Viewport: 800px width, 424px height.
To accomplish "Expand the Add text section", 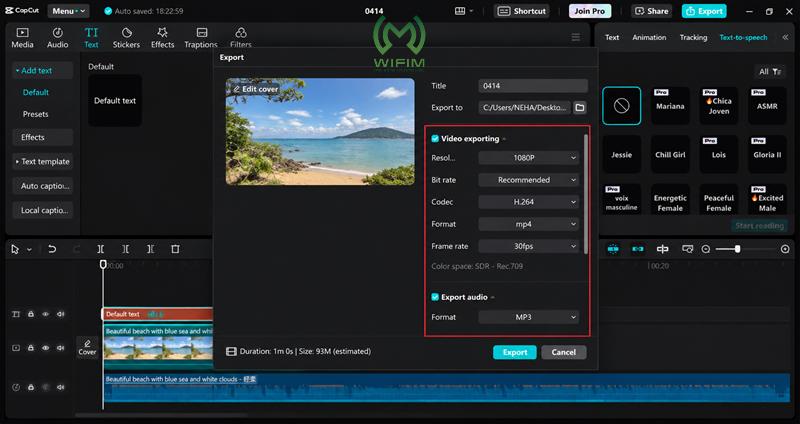I will click(x=42, y=70).
